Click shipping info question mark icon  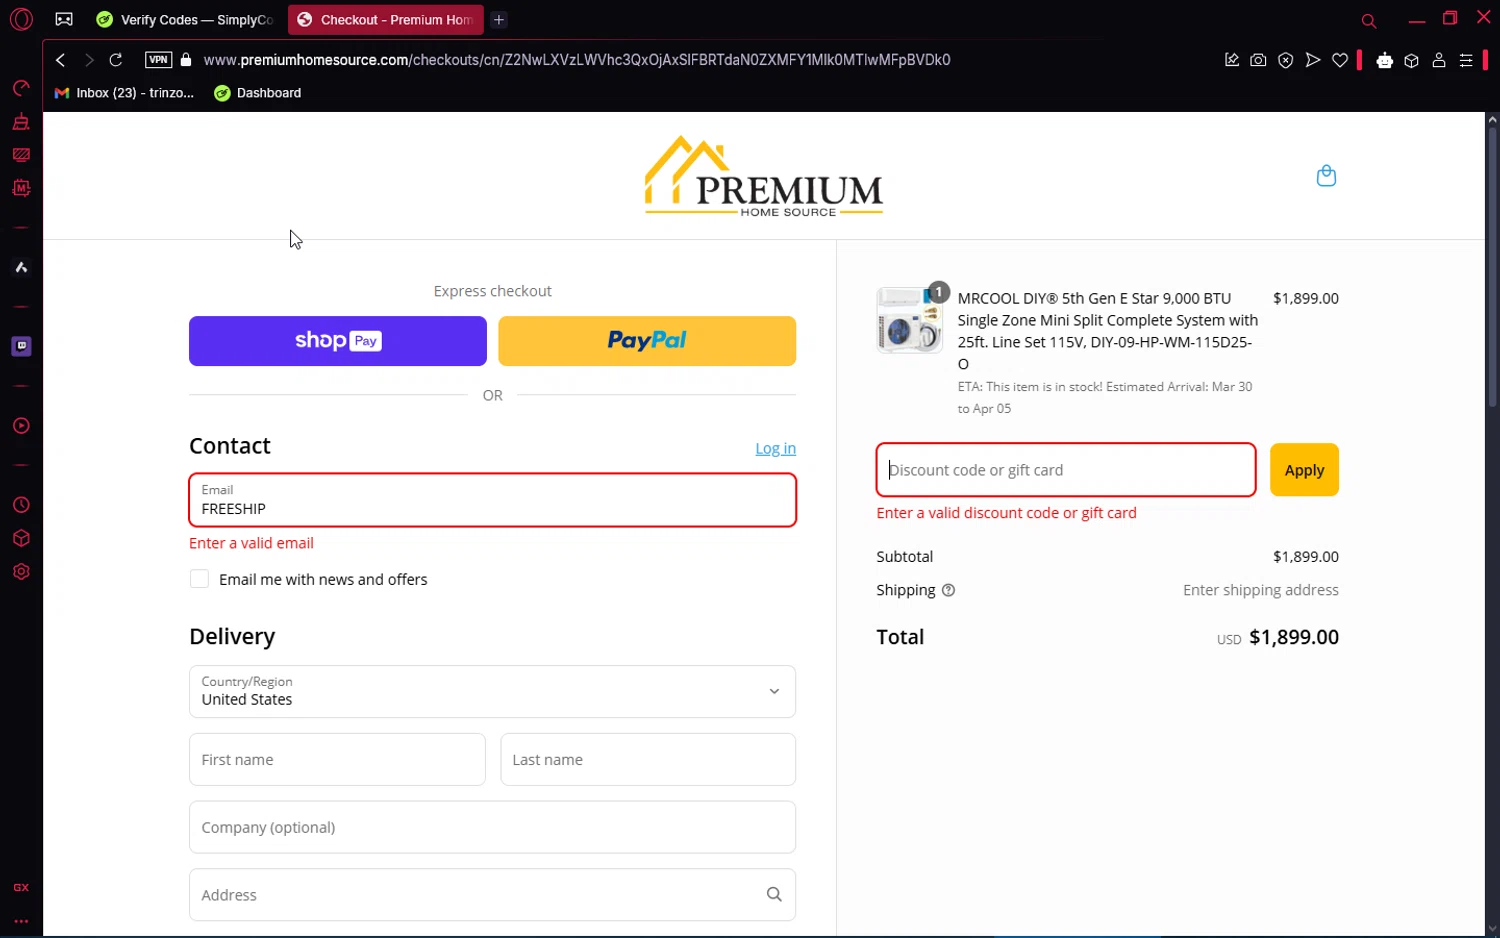948,590
